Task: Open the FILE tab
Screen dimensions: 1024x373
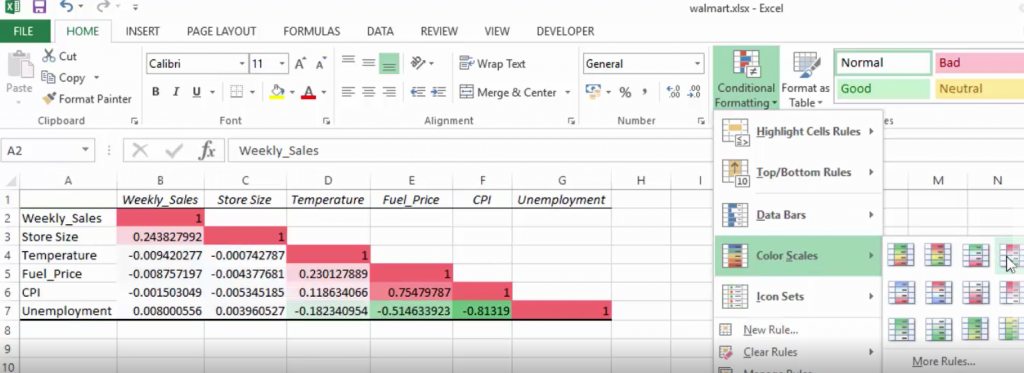Action: pos(24,31)
